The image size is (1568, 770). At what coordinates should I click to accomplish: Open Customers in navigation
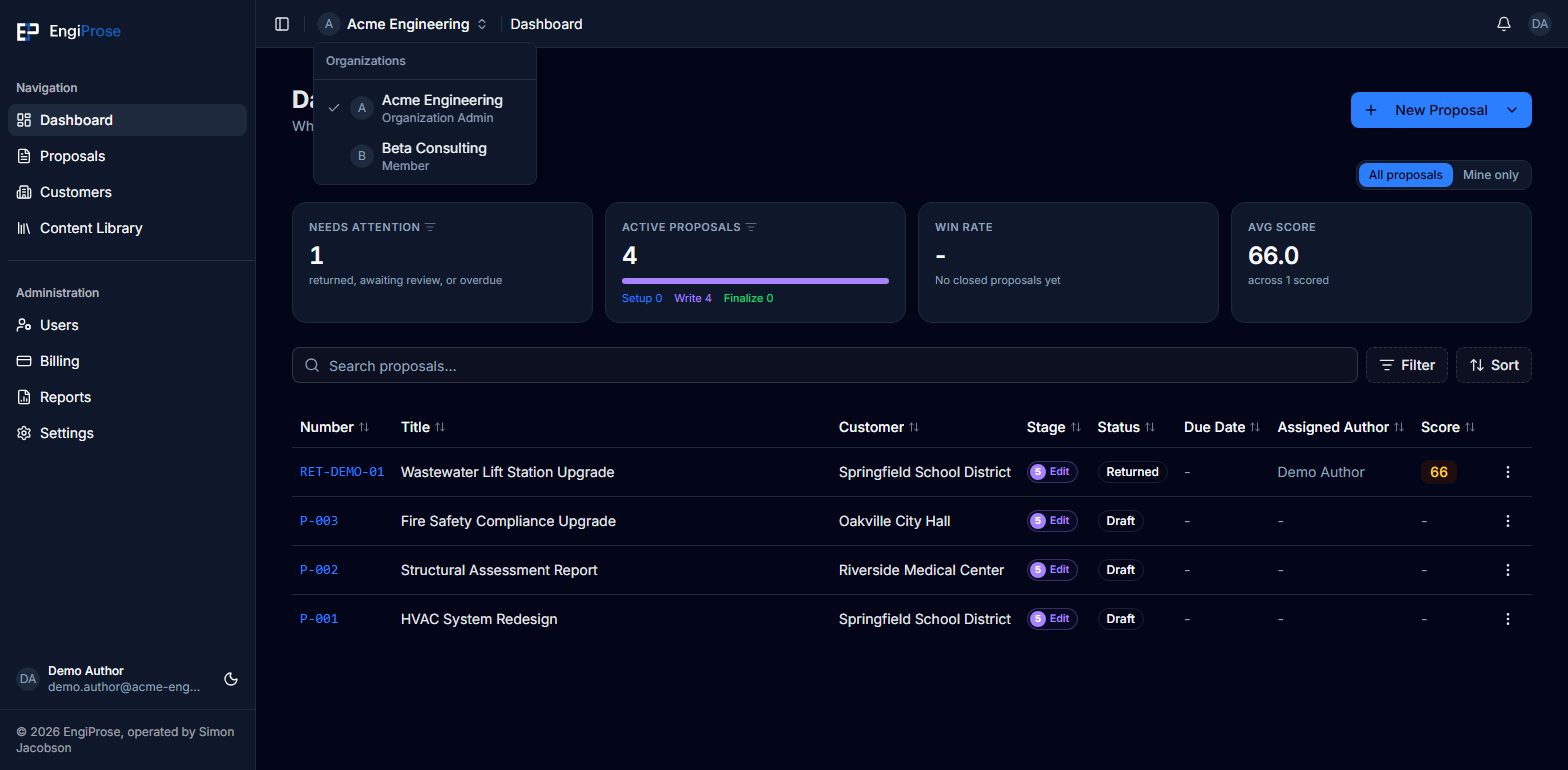pos(127,192)
